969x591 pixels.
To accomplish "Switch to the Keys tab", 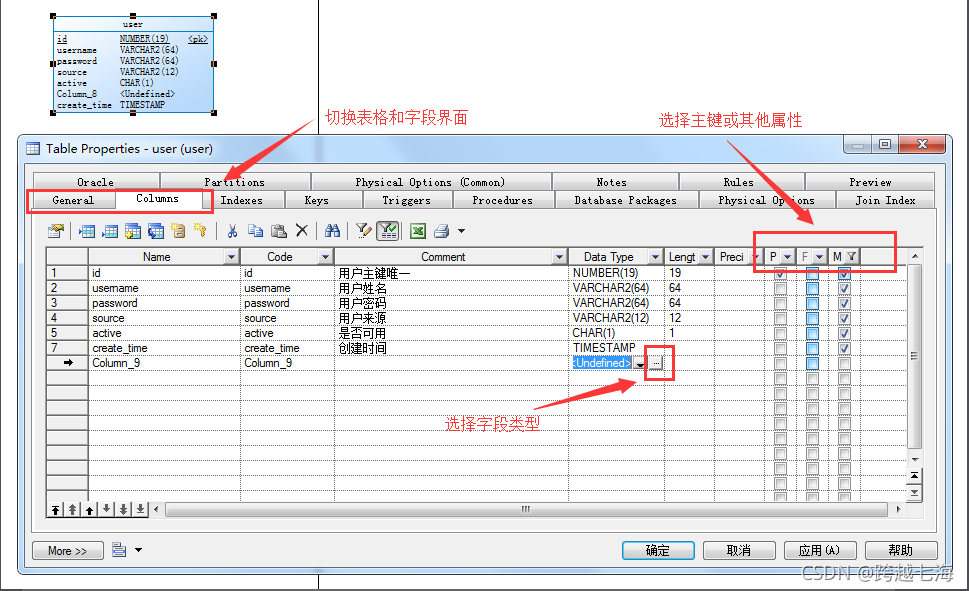I will pyautogui.click(x=316, y=200).
